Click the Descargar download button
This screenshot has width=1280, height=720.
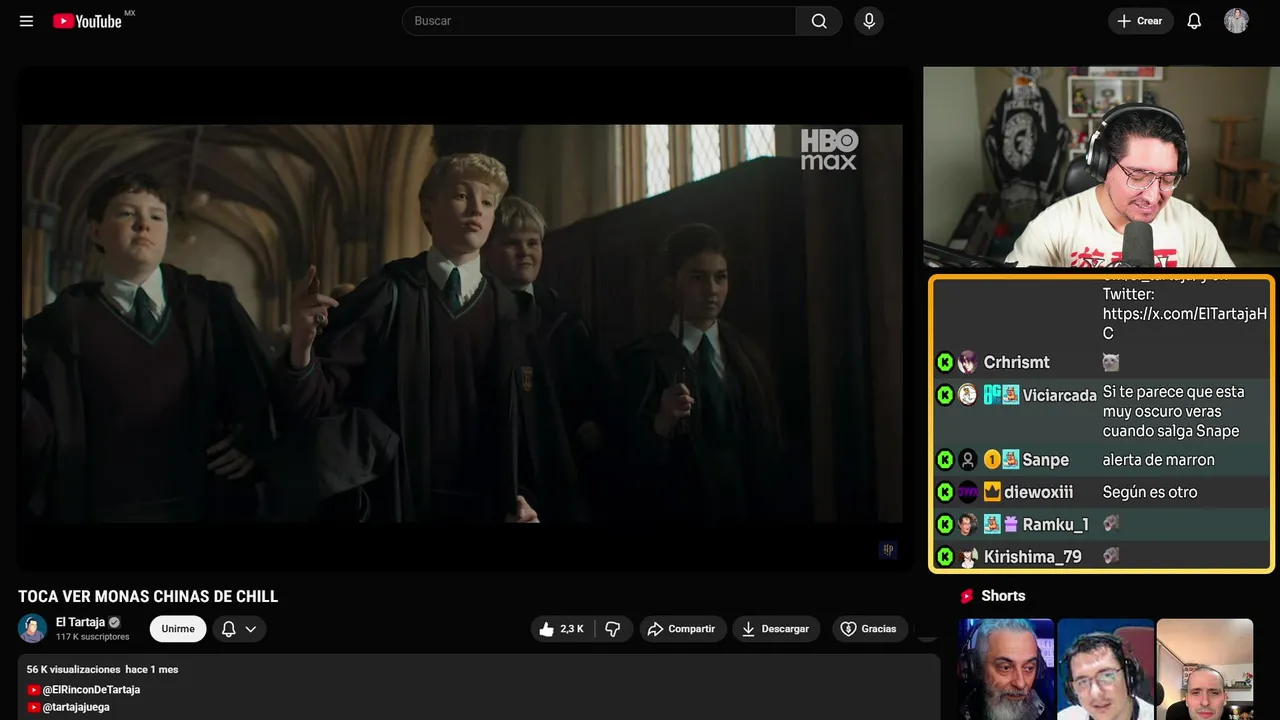tap(776, 629)
